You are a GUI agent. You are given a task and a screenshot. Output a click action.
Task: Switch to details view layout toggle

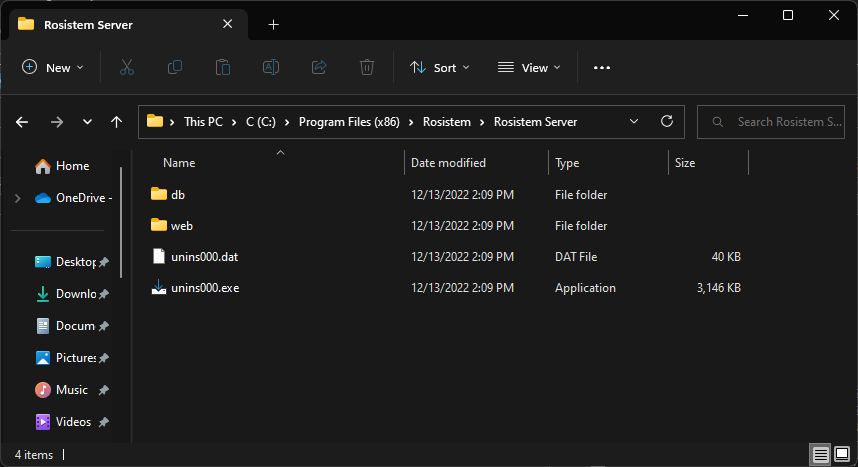[x=820, y=455]
